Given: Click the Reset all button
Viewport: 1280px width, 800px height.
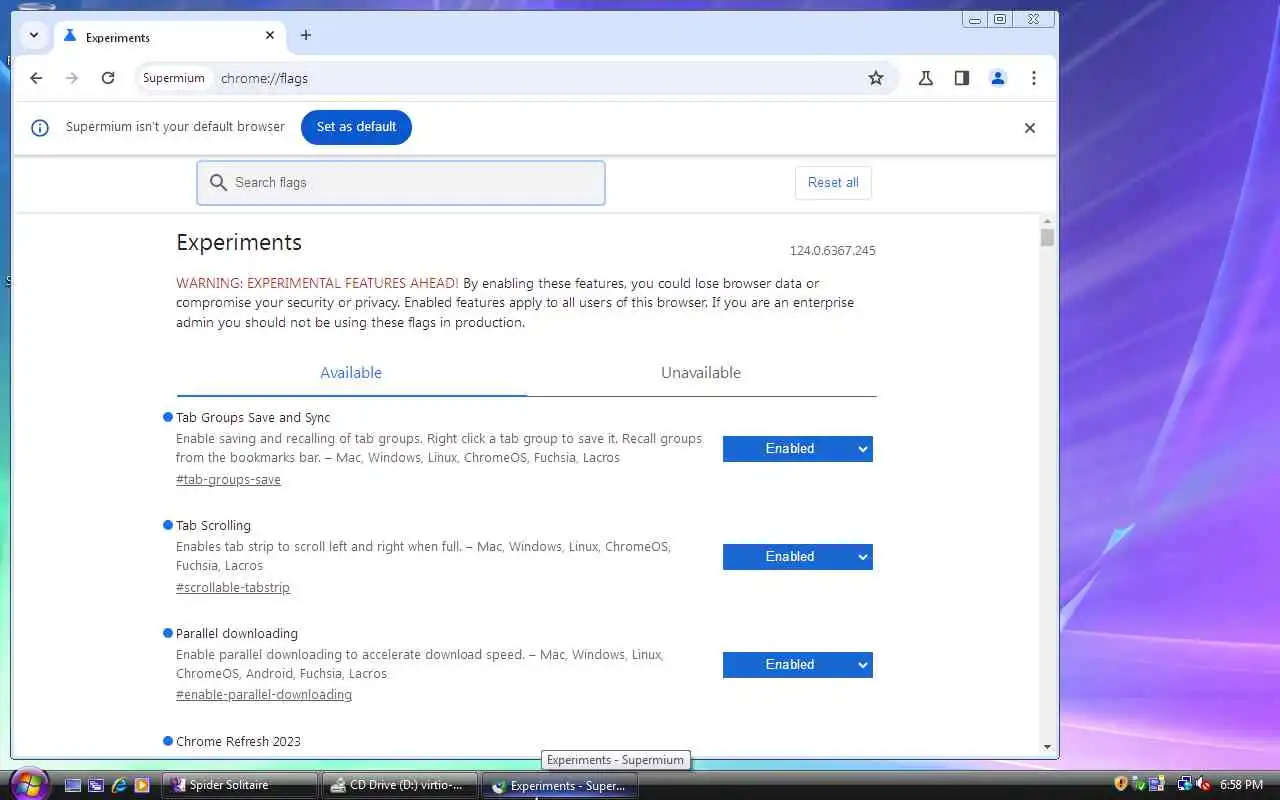Looking at the screenshot, I should coord(833,183).
